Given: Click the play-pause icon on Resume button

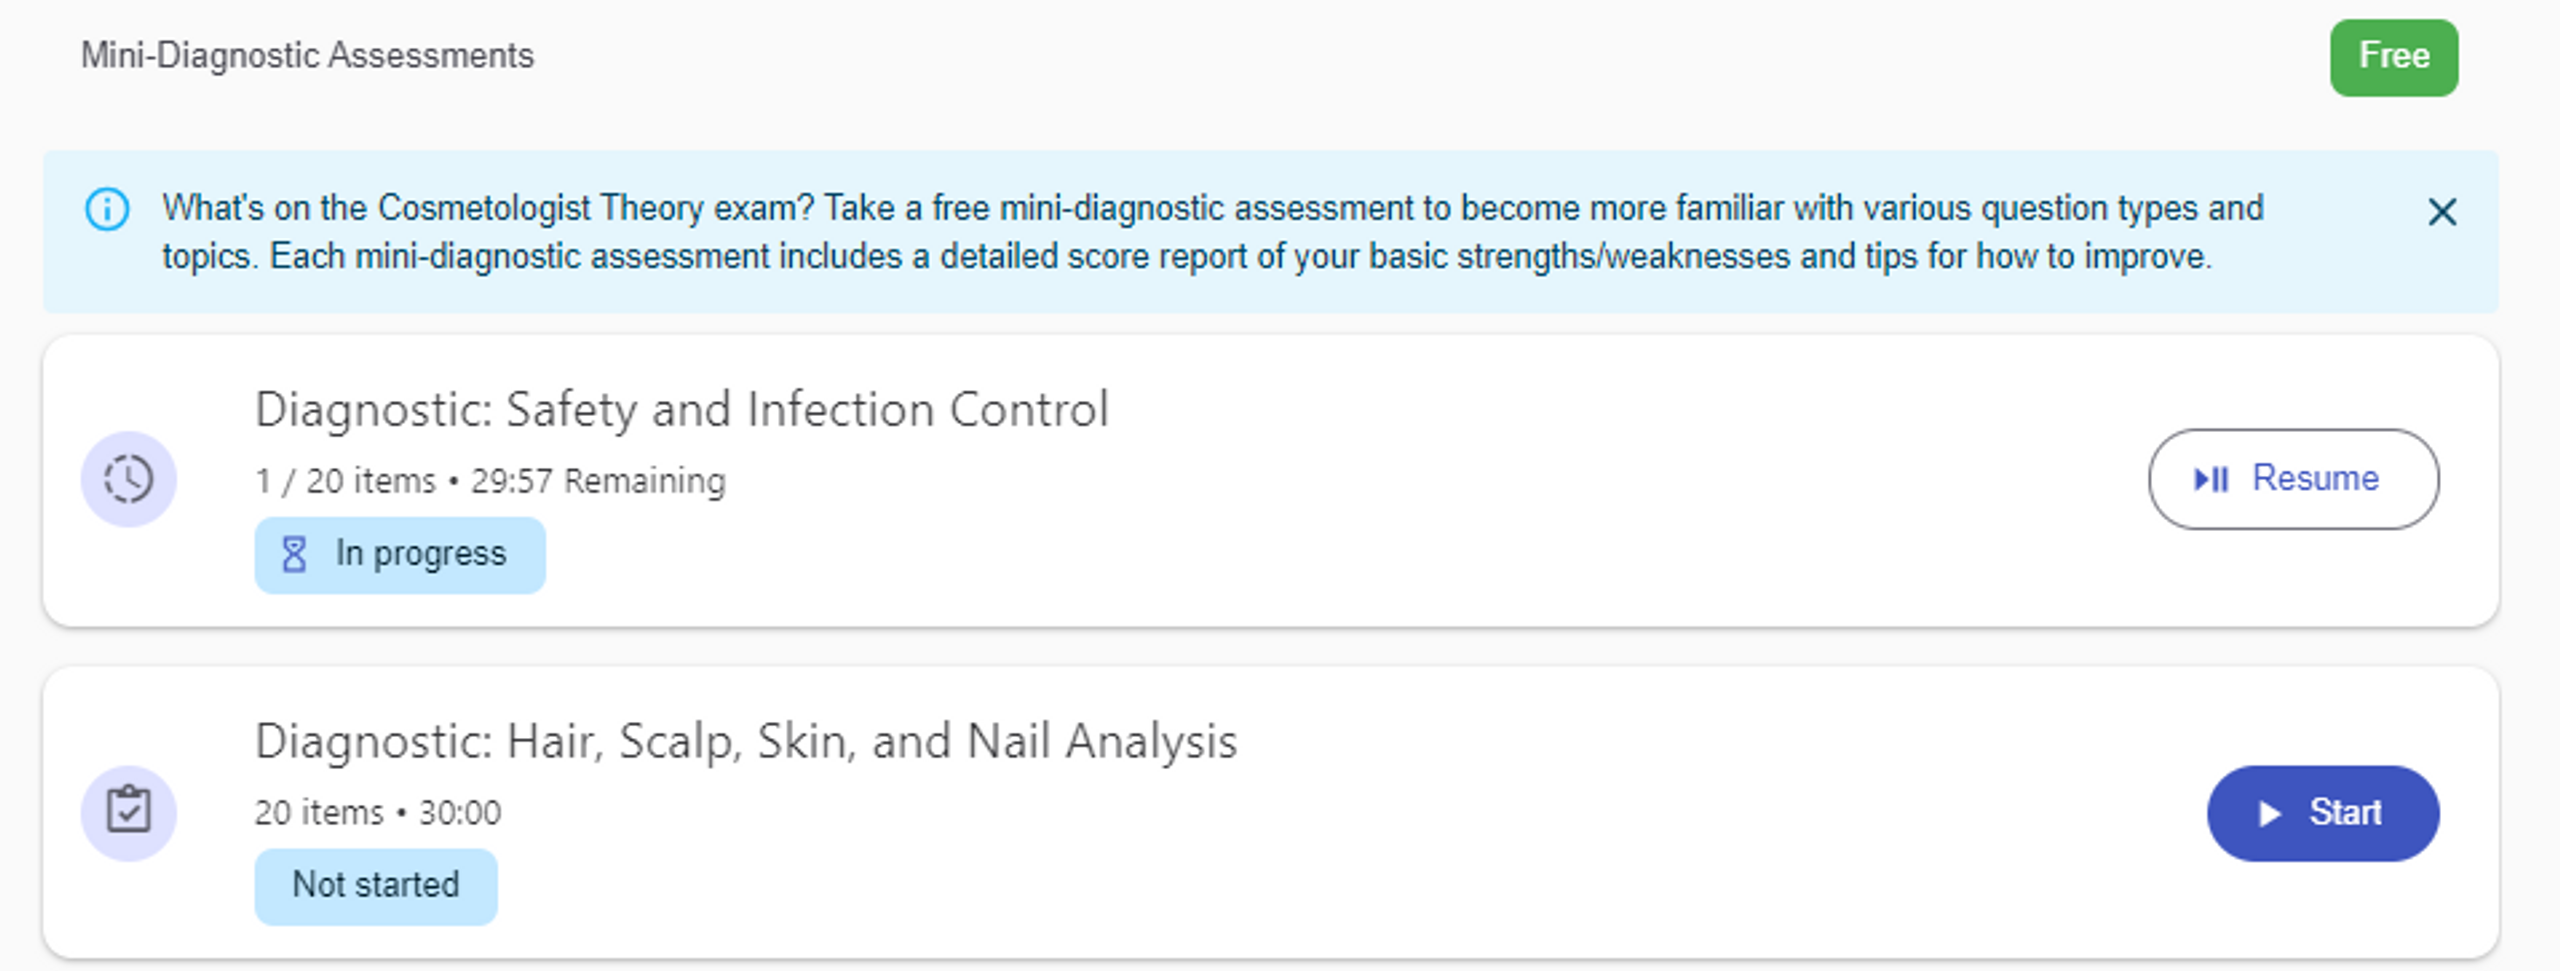Looking at the screenshot, I should point(2210,480).
